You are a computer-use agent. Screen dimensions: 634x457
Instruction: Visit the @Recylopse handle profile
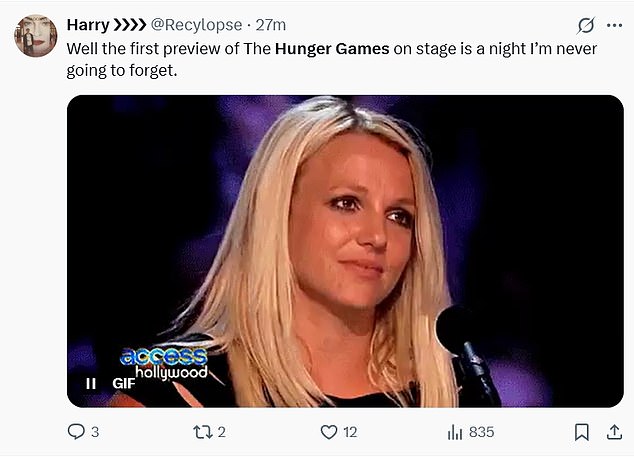pos(196,24)
